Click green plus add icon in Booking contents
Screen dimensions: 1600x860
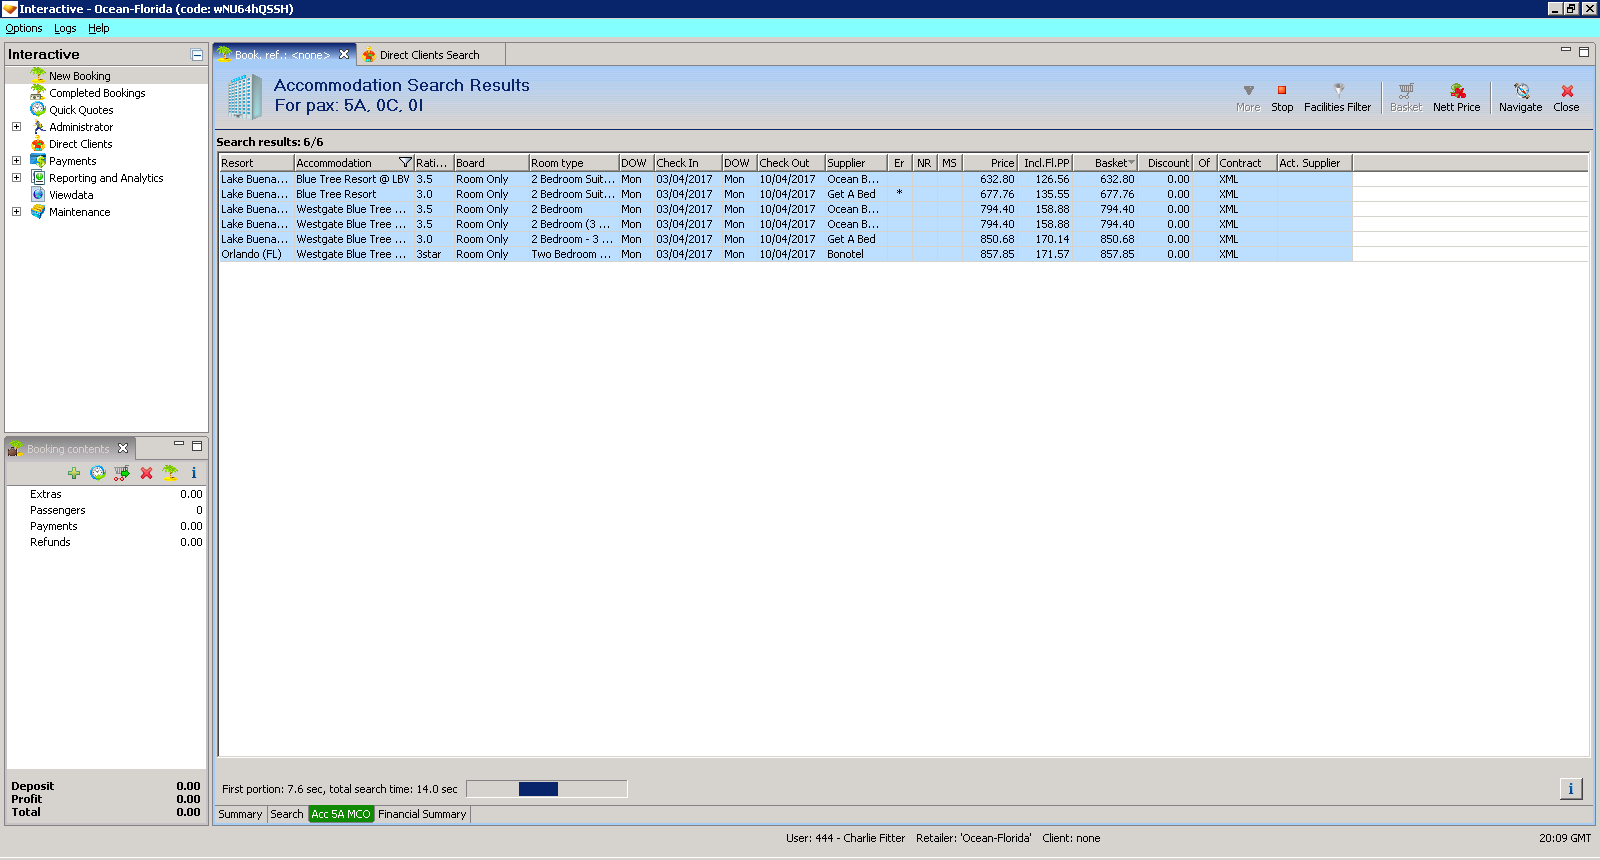74,473
